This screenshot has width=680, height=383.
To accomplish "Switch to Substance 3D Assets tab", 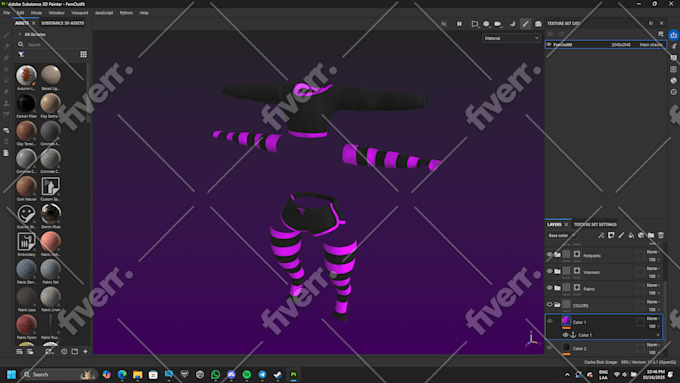I will pos(62,23).
